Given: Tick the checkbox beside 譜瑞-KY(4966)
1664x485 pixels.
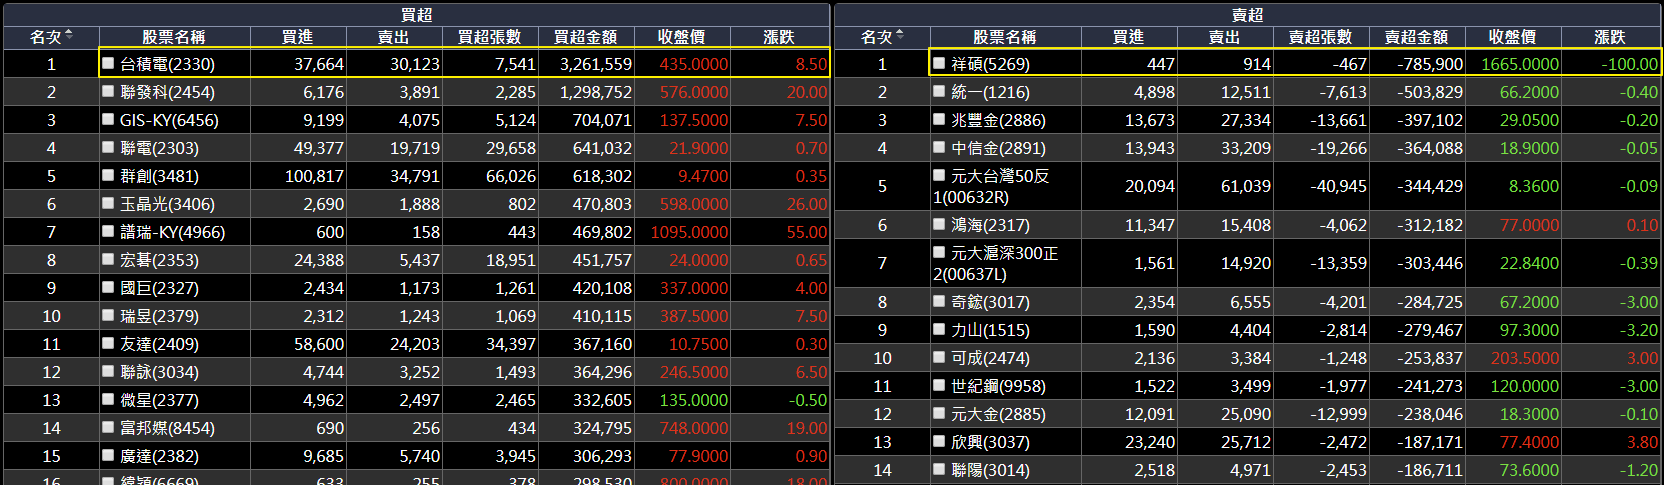Looking at the screenshot, I should (108, 231).
